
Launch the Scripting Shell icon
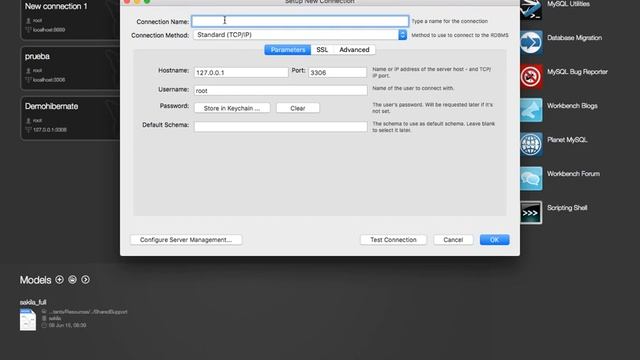point(531,212)
